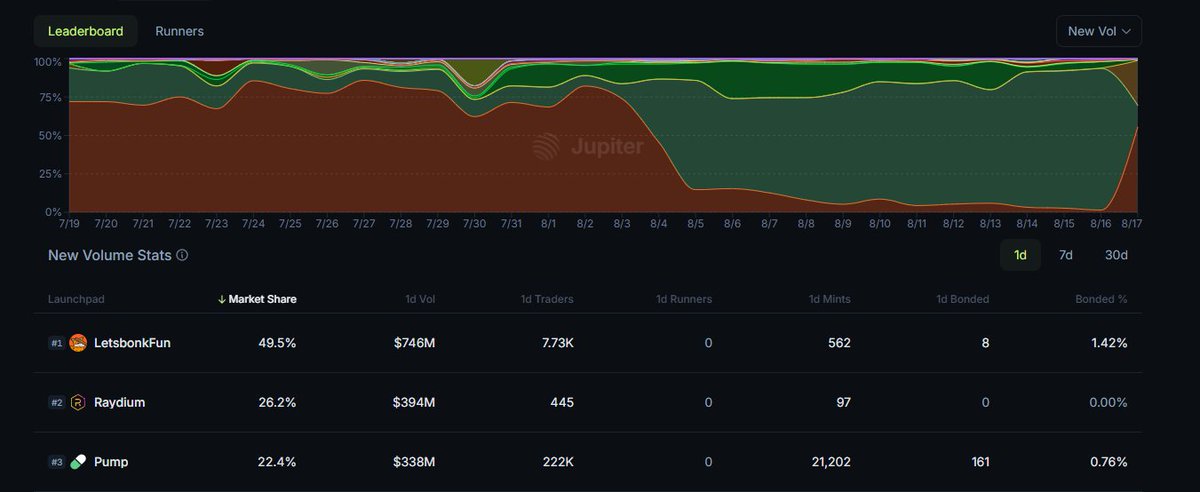Click the 22.4% market share value
This screenshot has height=492, width=1200.
point(276,462)
